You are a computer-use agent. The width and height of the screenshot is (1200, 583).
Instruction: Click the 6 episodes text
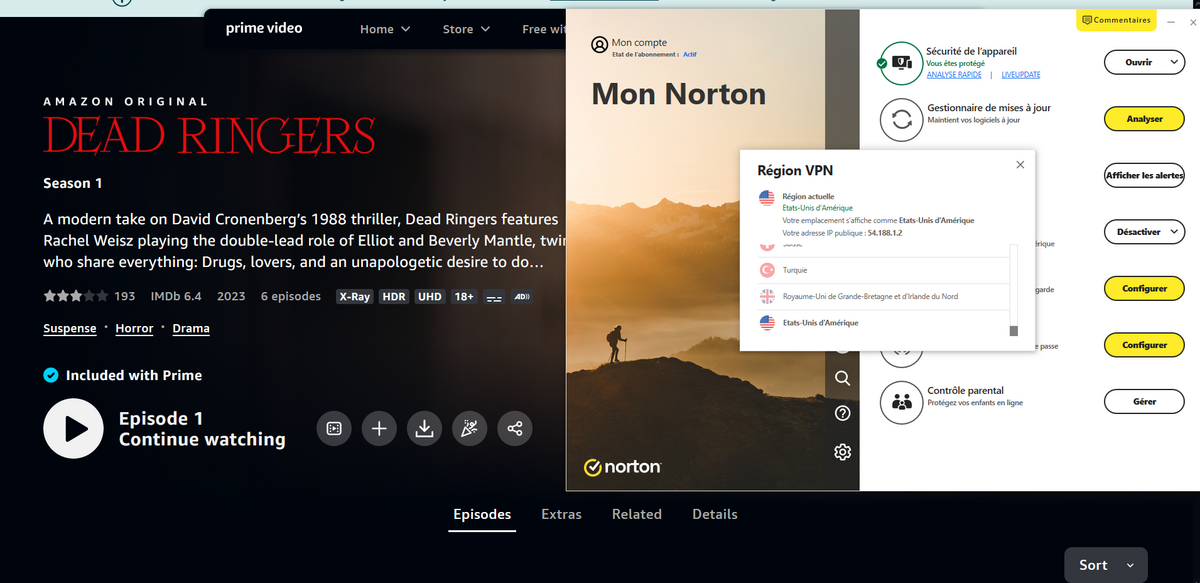pyautogui.click(x=291, y=296)
